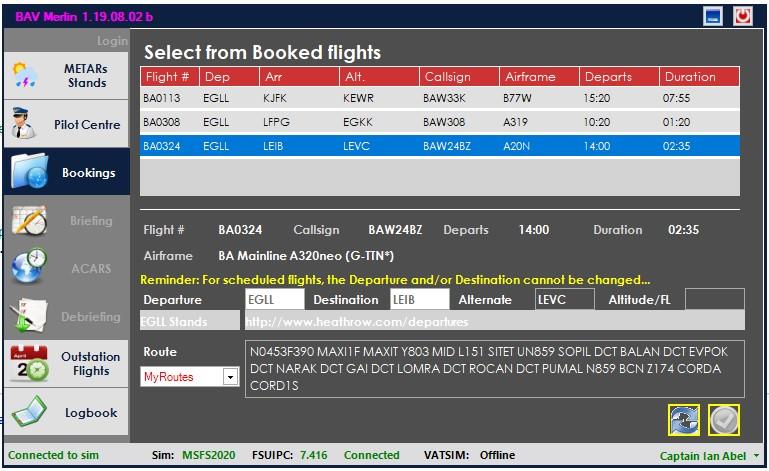Open the heathrow.com departures link
This screenshot has width=769, height=471.
point(357,322)
